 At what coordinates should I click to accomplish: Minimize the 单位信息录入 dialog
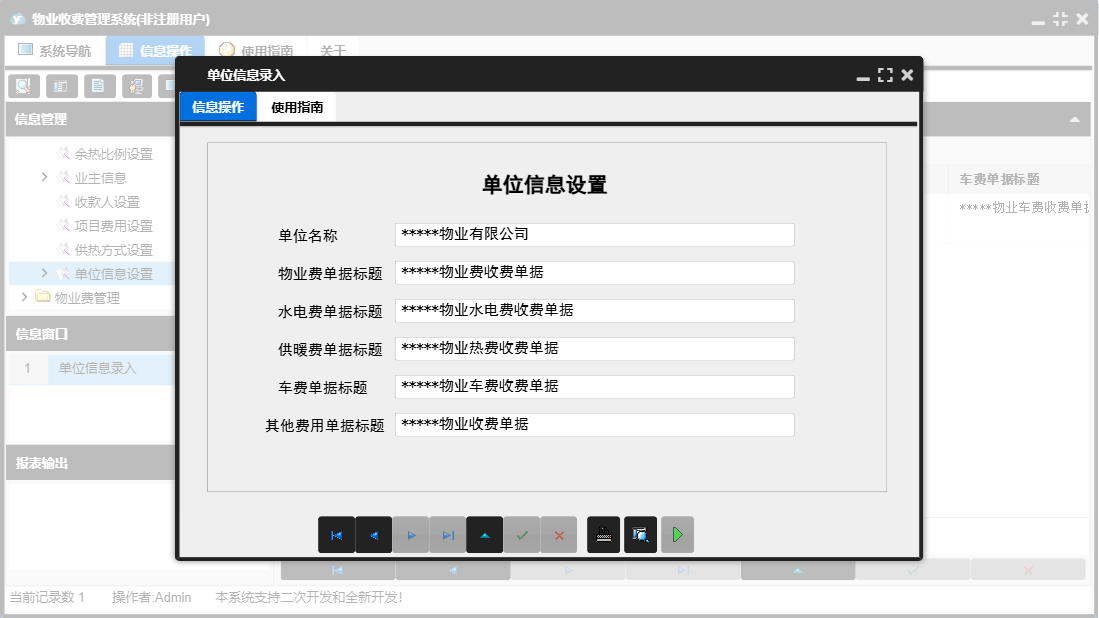tap(863, 76)
